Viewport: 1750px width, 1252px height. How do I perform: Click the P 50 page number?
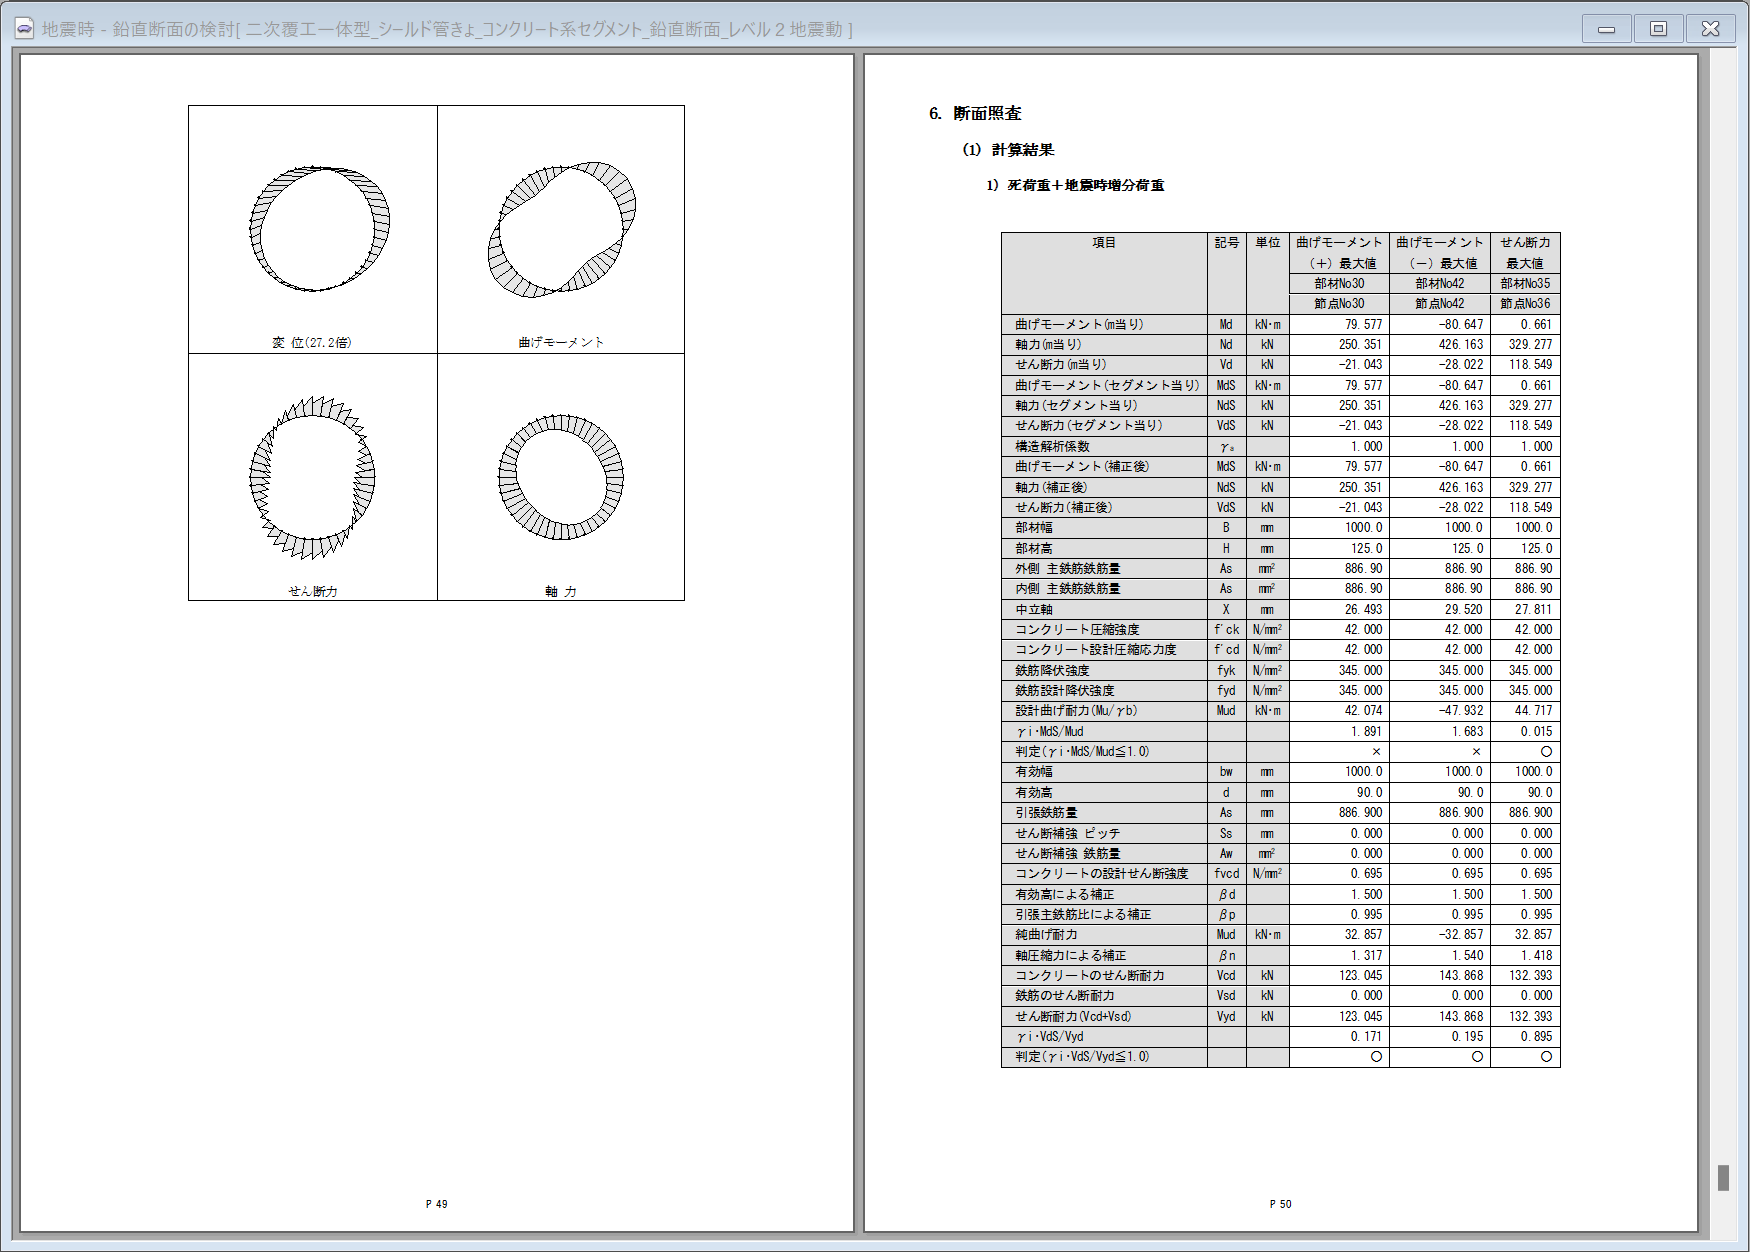pos(1280,1204)
